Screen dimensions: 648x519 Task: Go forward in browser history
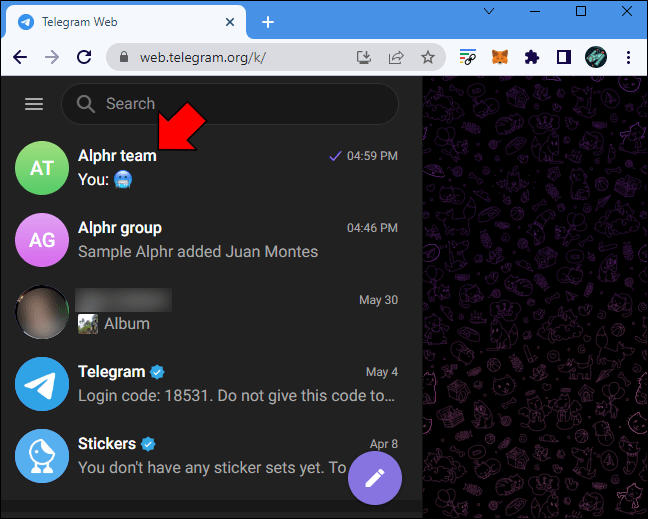(x=52, y=57)
